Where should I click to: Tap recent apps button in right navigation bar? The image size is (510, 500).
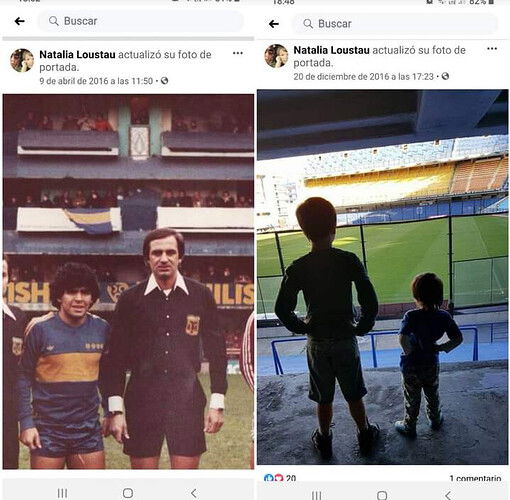coord(316,495)
